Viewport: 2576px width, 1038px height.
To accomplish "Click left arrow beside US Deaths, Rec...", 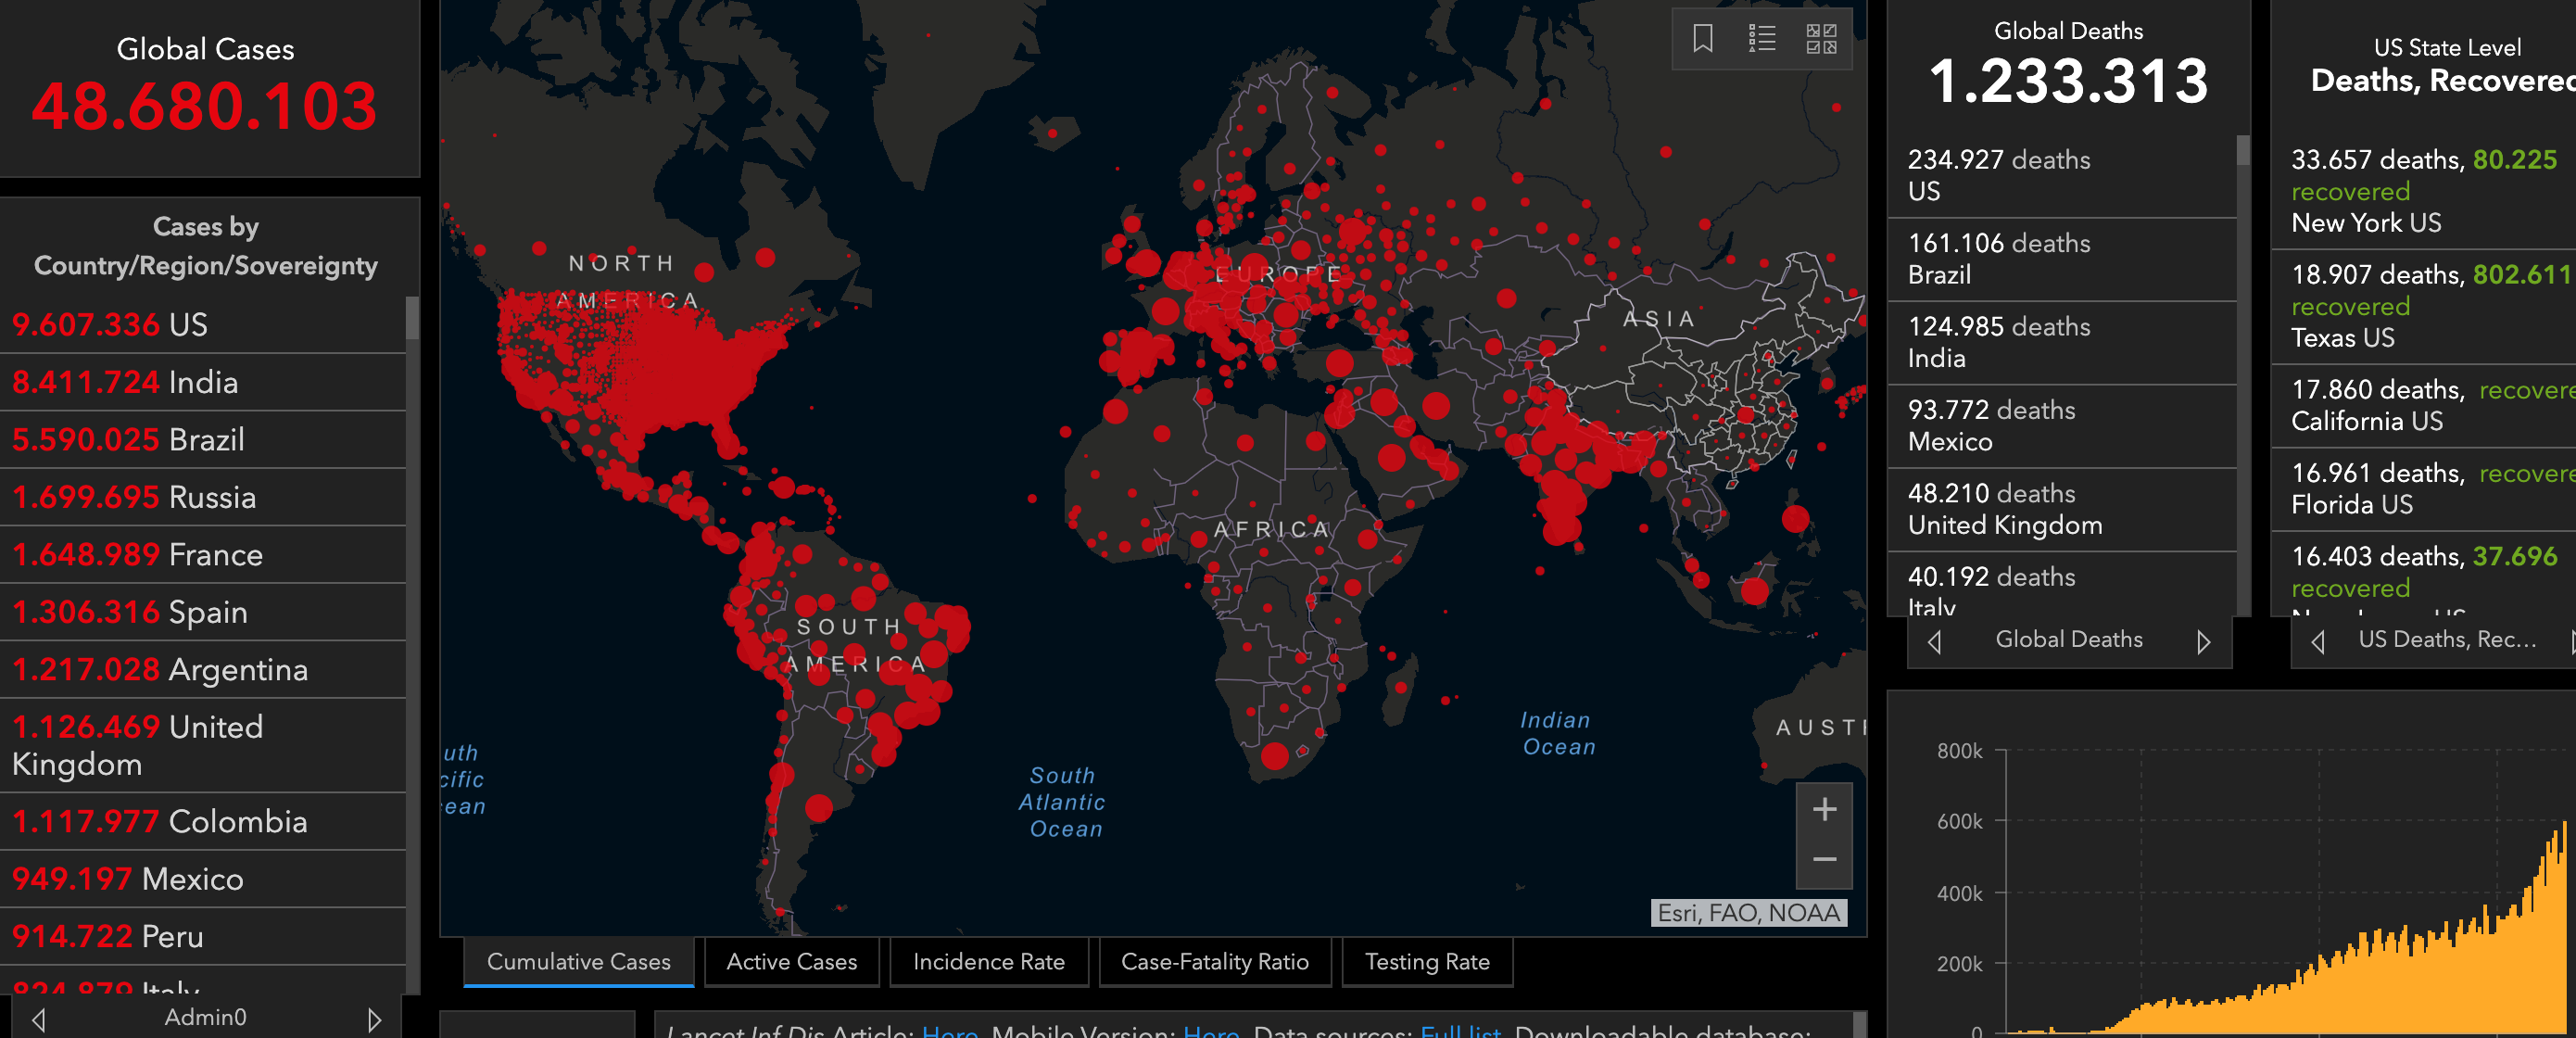I will pos(2317,641).
